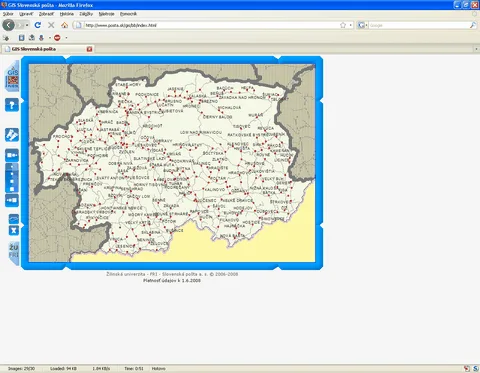480x373 pixels.
Task: Set largest zoom level square on scale
Action: [x=12, y=189]
